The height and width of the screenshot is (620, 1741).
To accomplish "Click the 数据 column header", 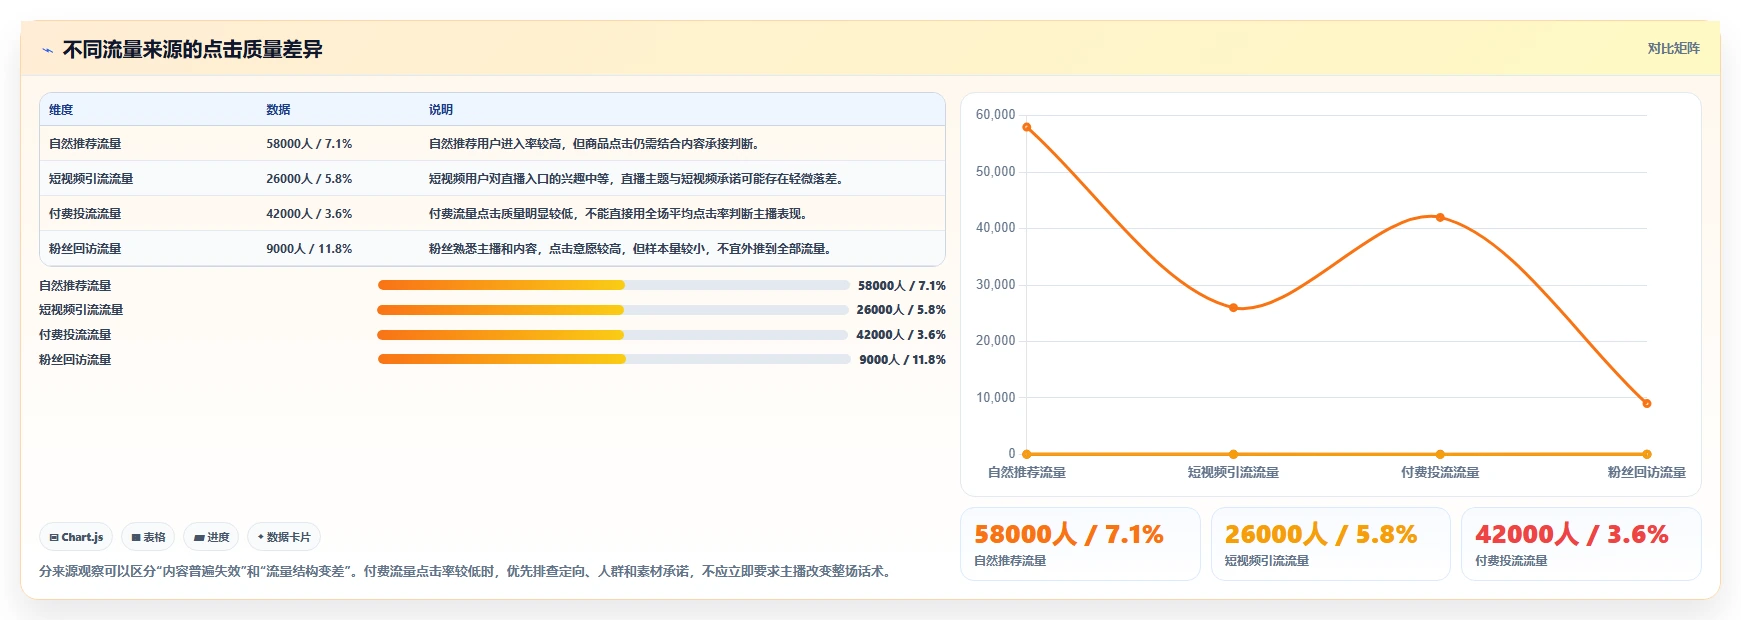I will tap(278, 110).
